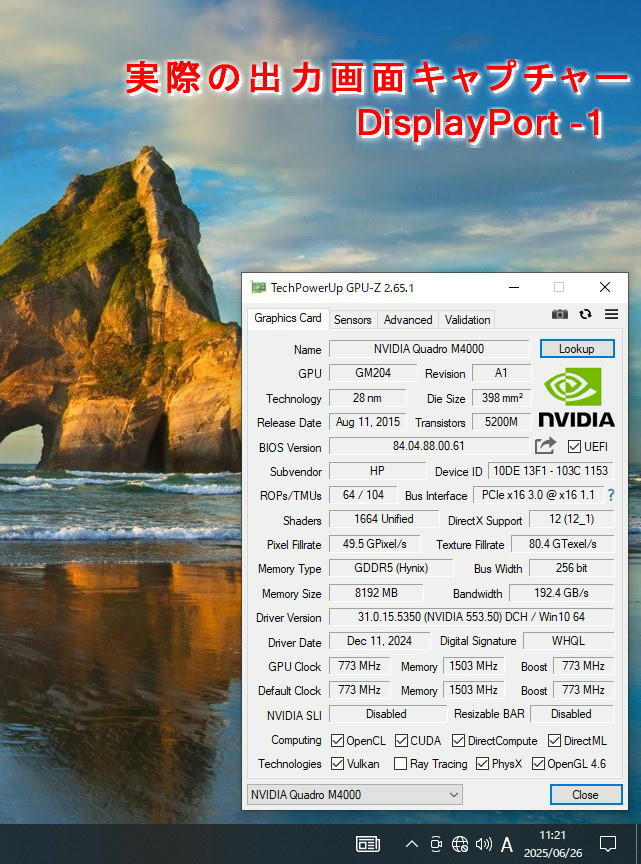The image size is (641, 864).
Task: Click the Bus Interface question mark
Action: point(611,495)
